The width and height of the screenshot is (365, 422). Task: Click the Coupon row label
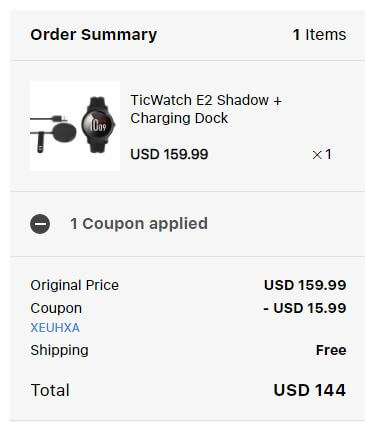(x=56, y=308)
